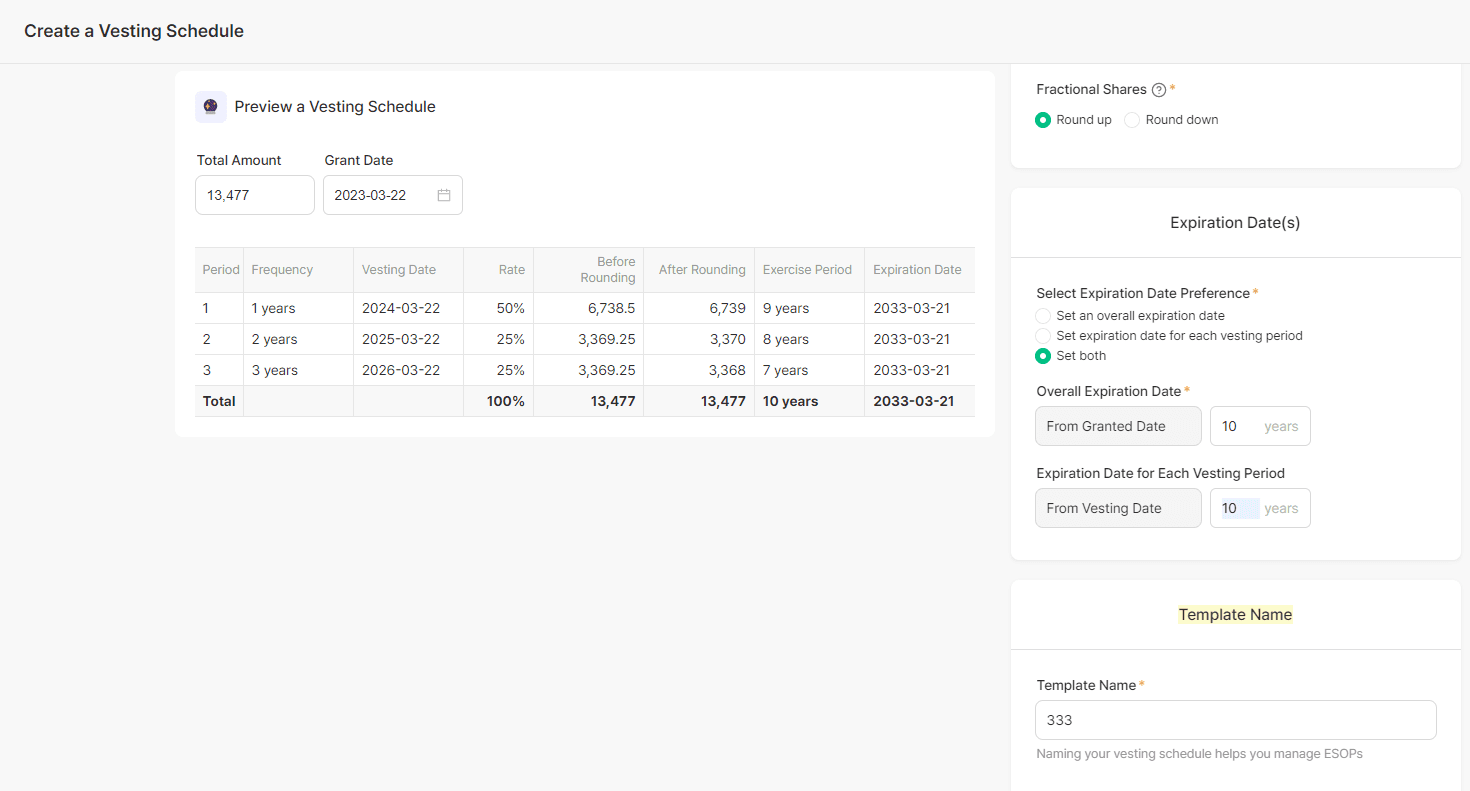Click the Create a Vesting Schedule page title

click(x=133, y=31)
